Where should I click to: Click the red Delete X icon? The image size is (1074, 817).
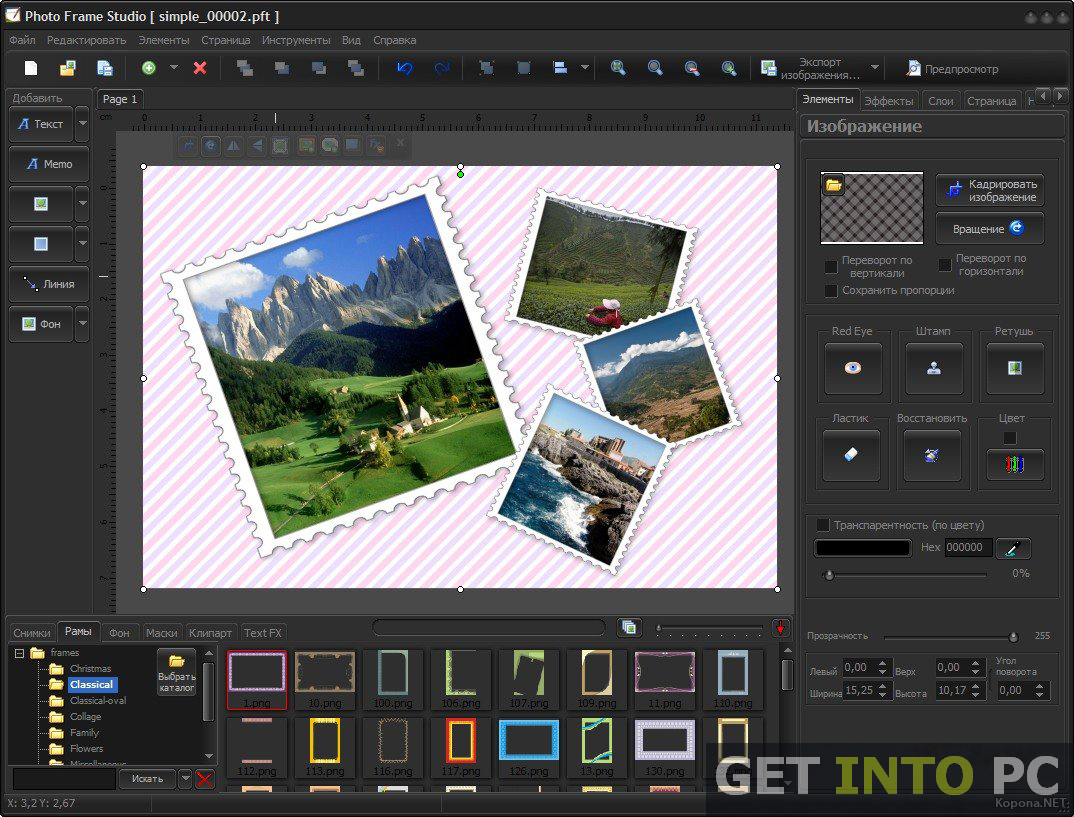(200, 68)
